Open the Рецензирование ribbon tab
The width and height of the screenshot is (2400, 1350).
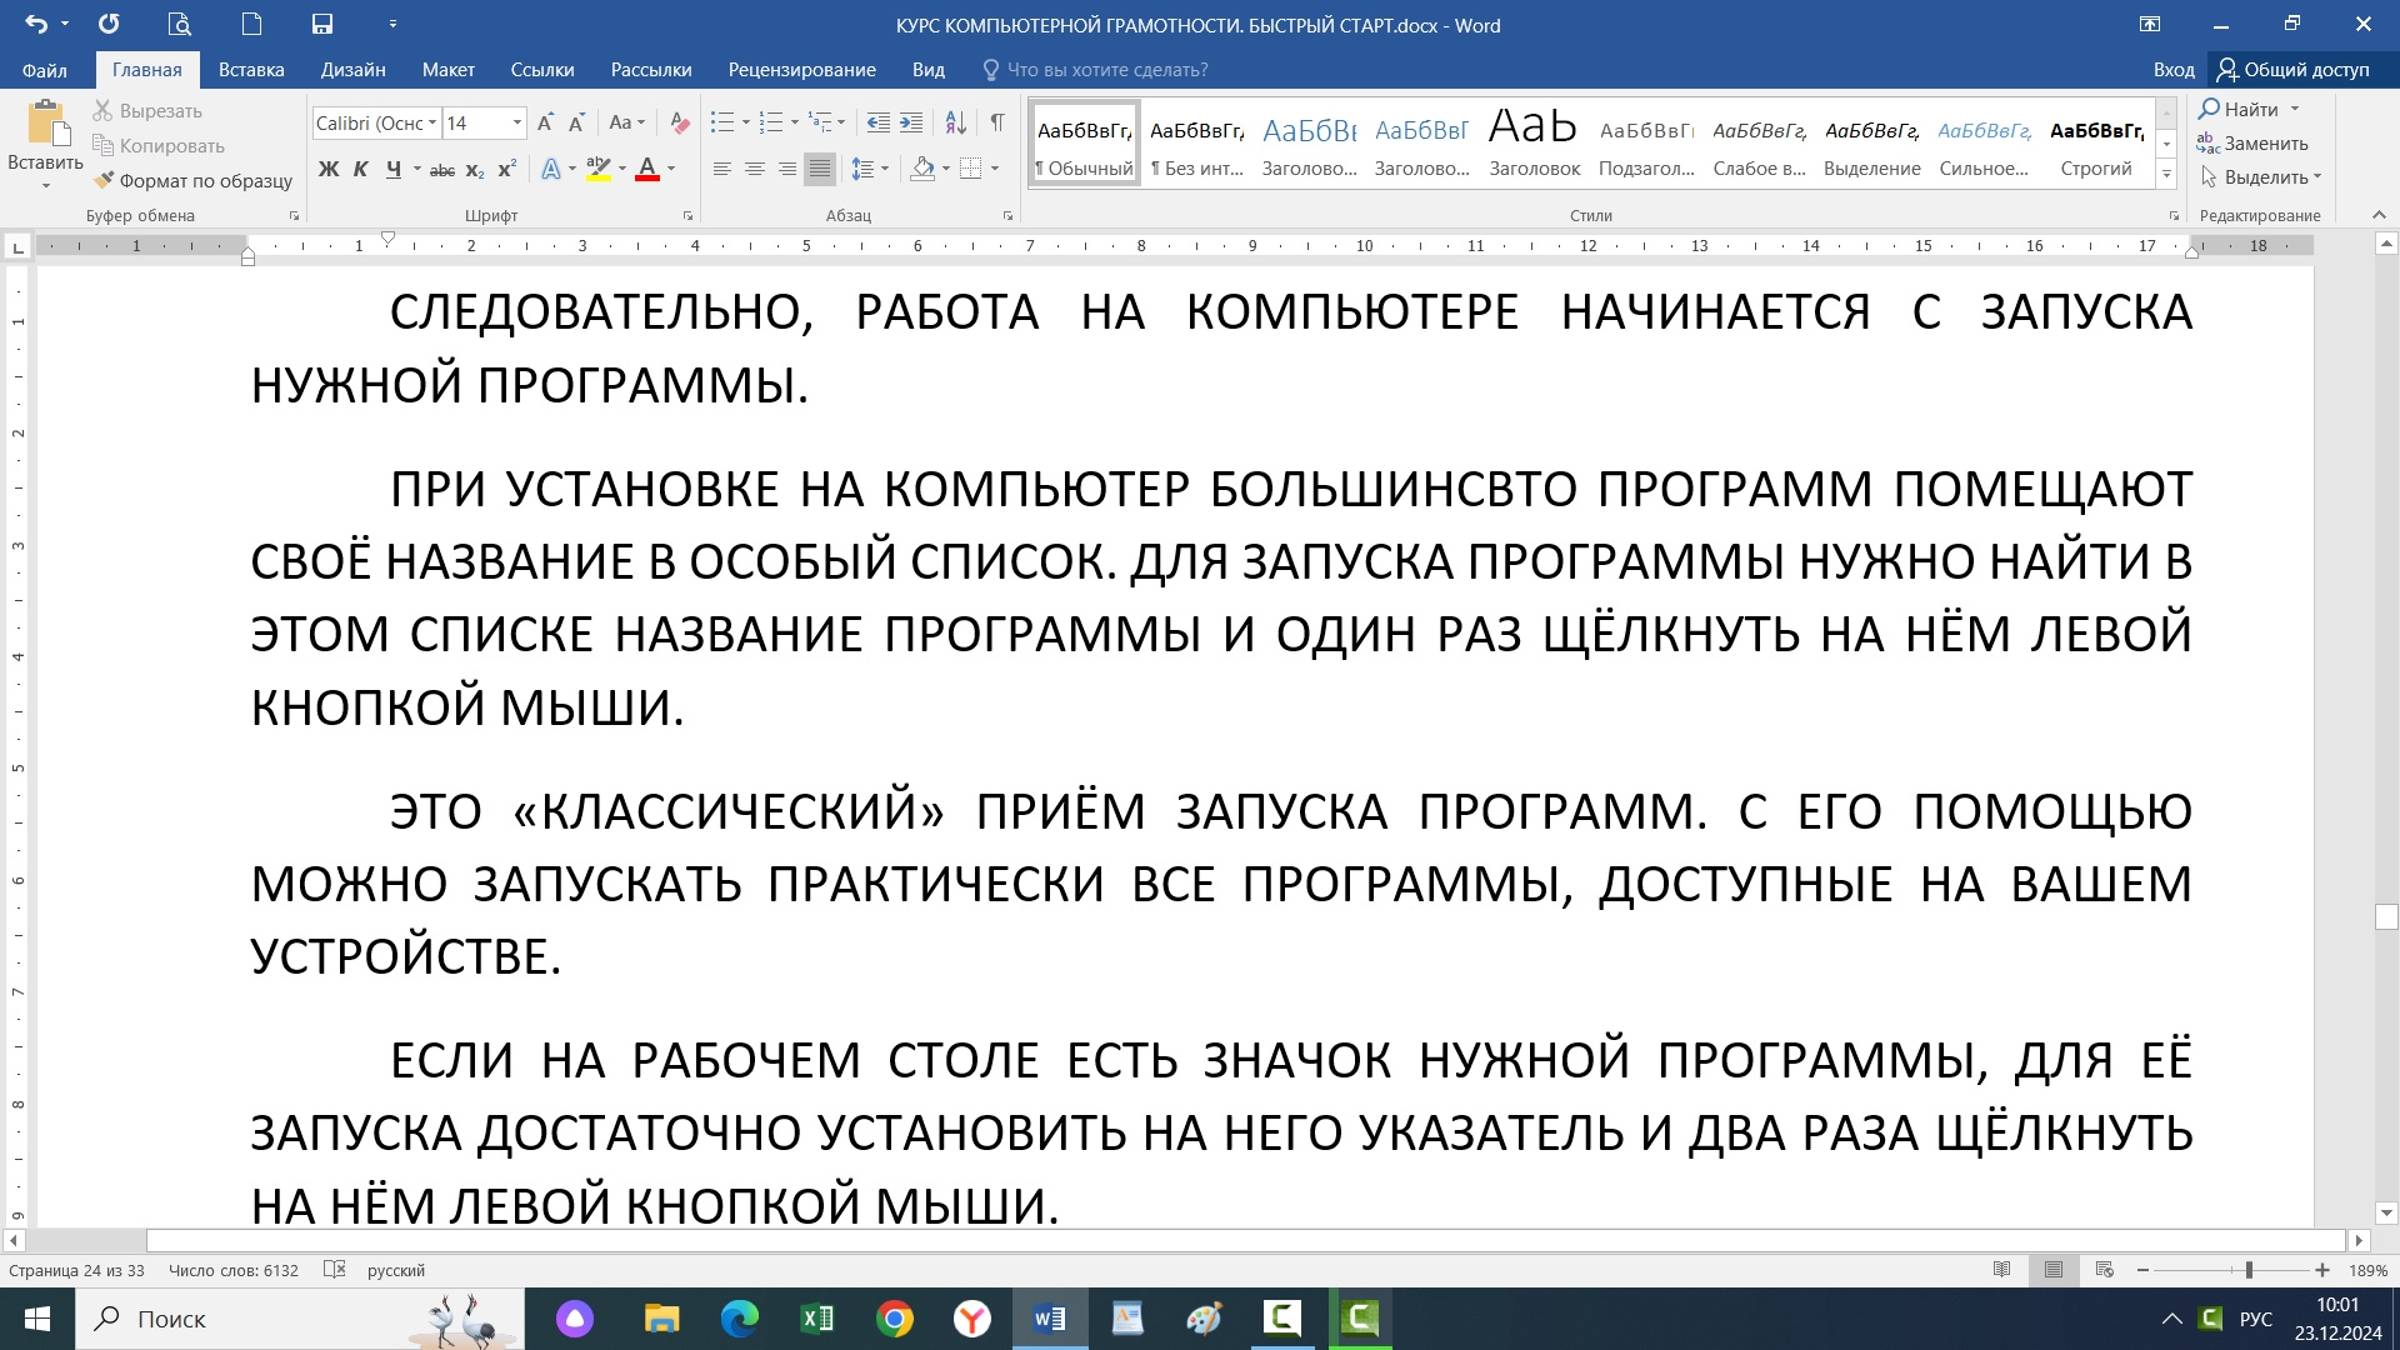click(801, 70)
